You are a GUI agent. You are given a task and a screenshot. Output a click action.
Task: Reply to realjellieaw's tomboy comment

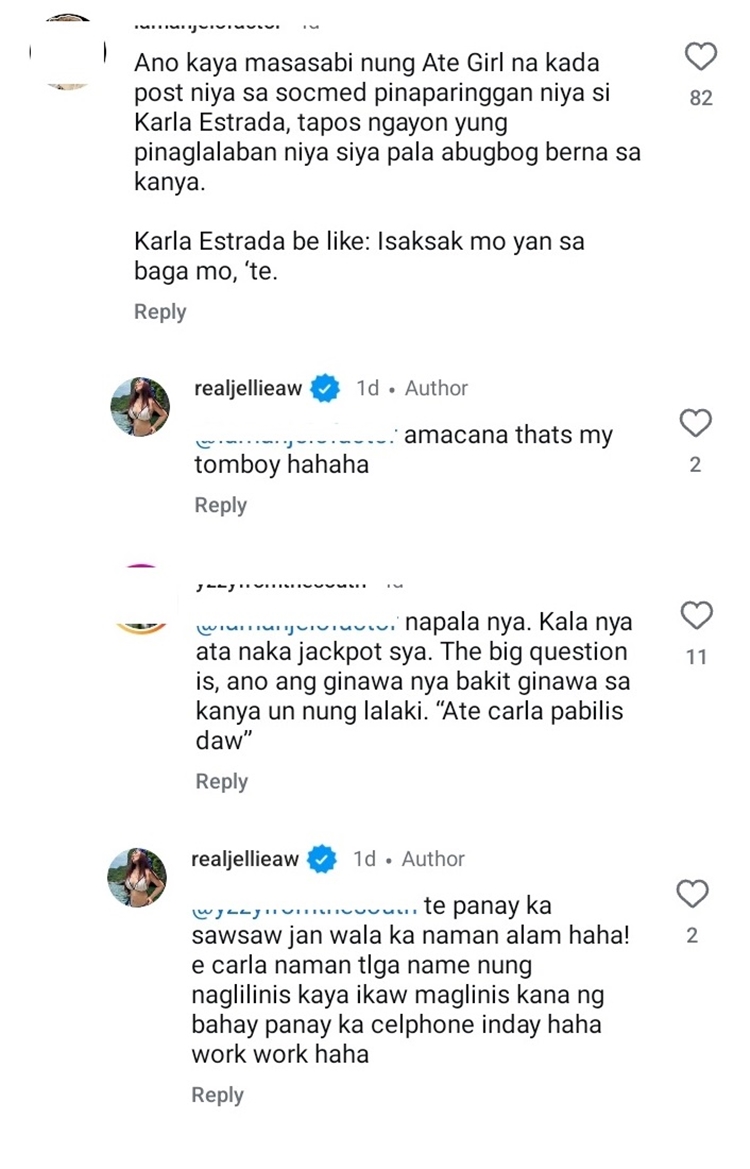[221, 505]
